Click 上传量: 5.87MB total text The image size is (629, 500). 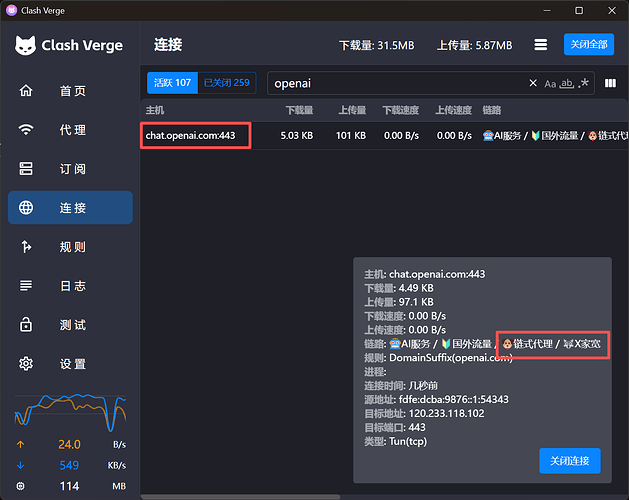click(x=474, y=45)
